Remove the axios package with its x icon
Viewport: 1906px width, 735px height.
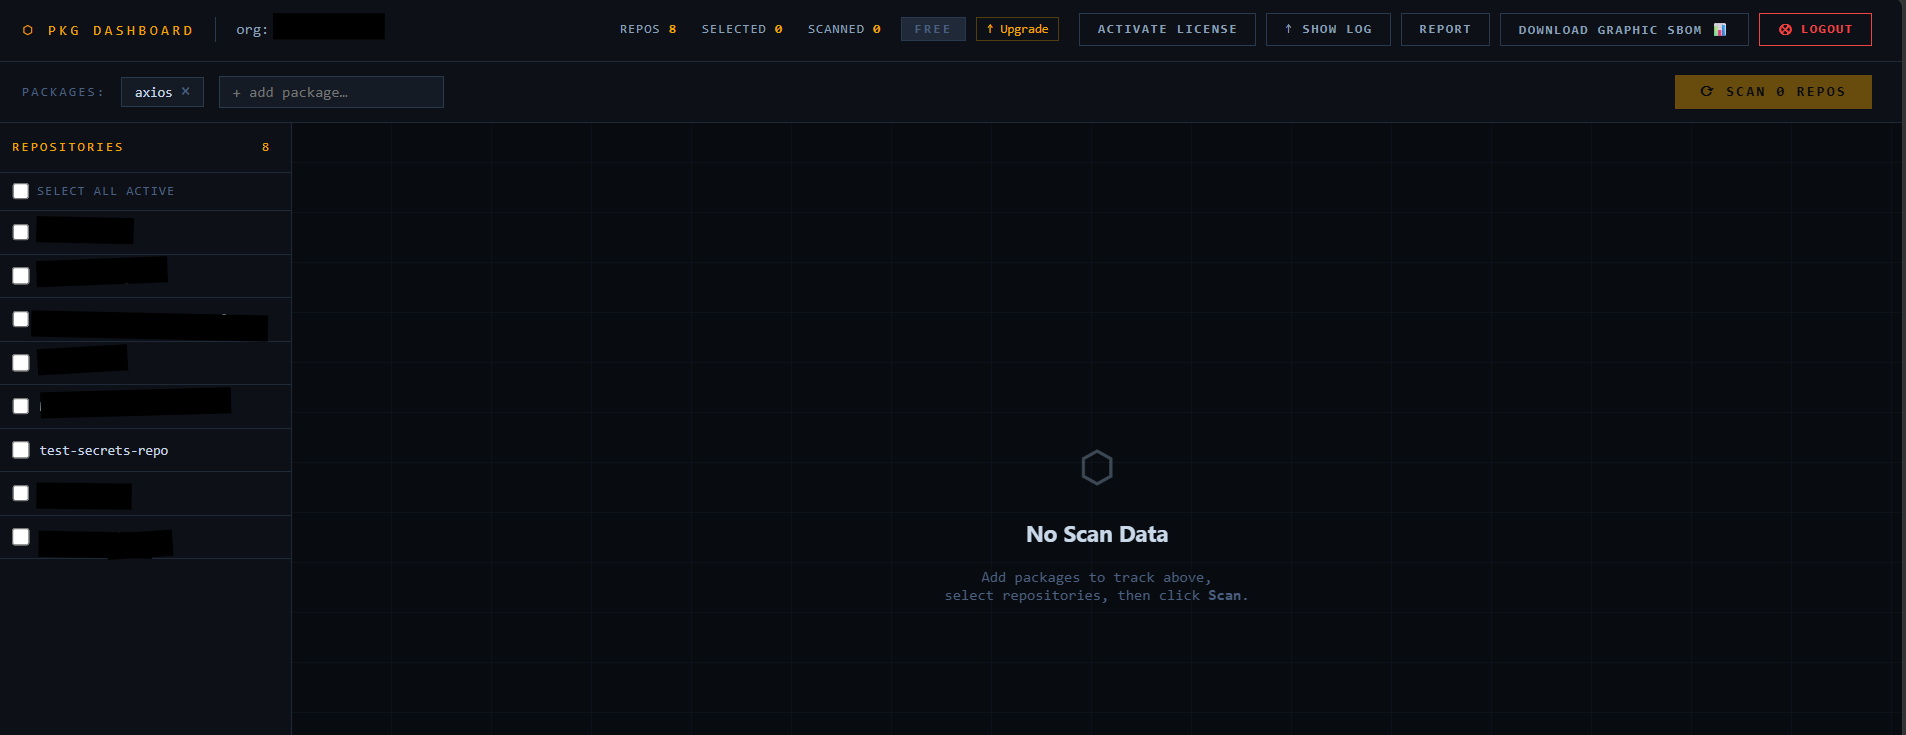point(185,91)
